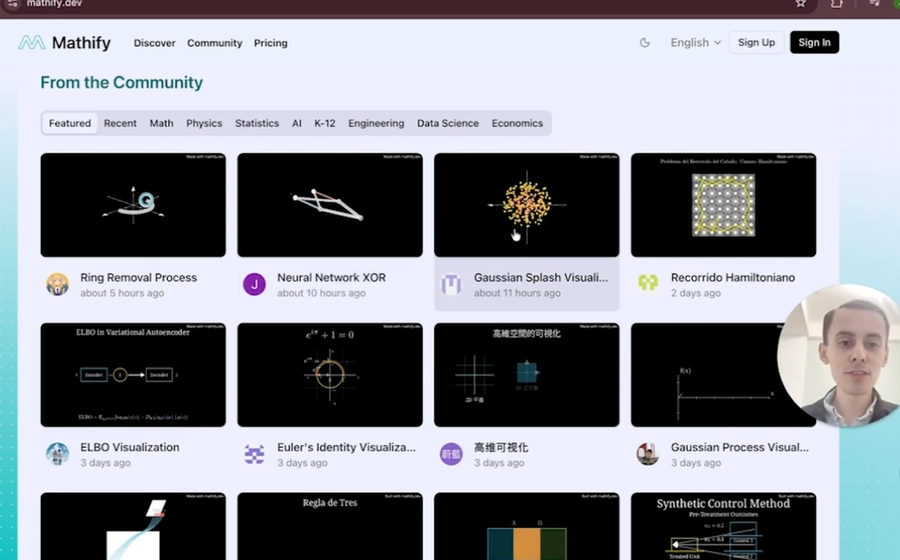The image size is (900, 560).
Task: Click the Ring Removal Process author avatar
Action: pyautogui.click(x=57, y=284)
